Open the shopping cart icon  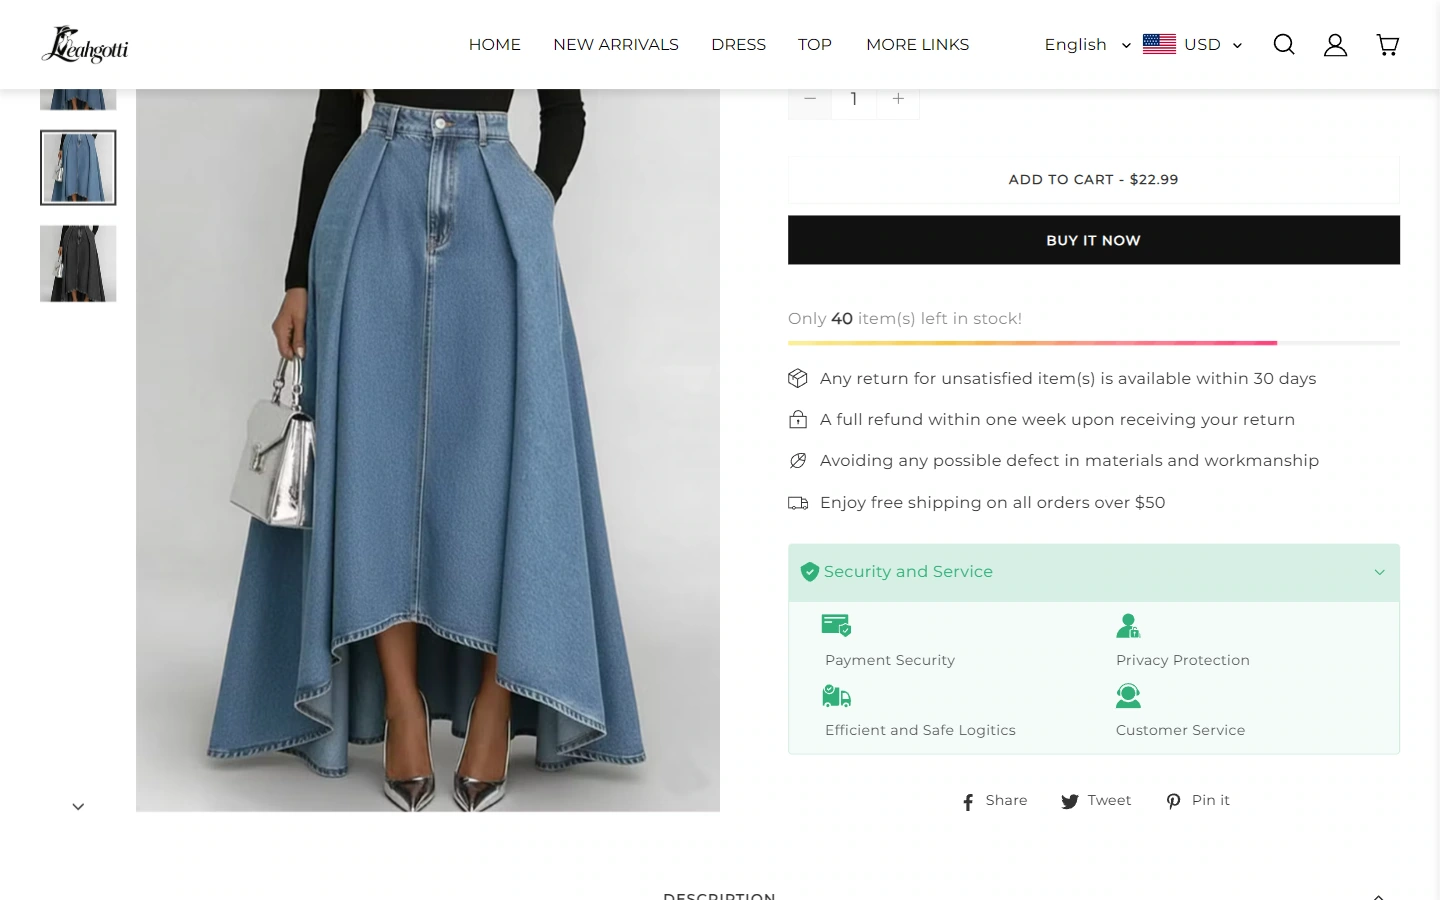click(1387, 44)
